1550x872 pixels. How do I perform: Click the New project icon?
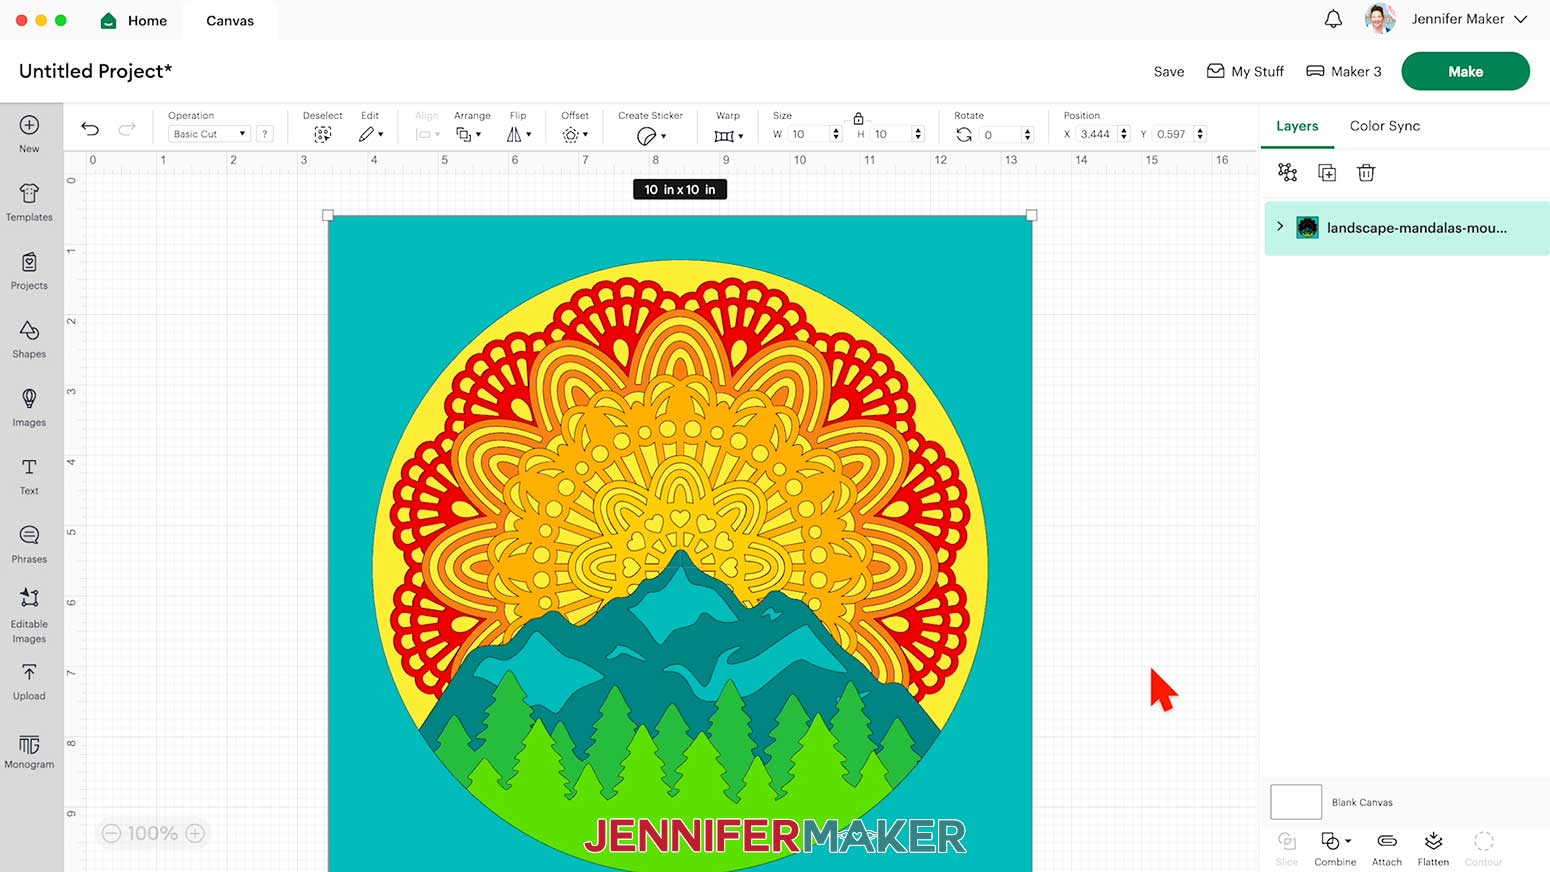[x=29, y=126]
